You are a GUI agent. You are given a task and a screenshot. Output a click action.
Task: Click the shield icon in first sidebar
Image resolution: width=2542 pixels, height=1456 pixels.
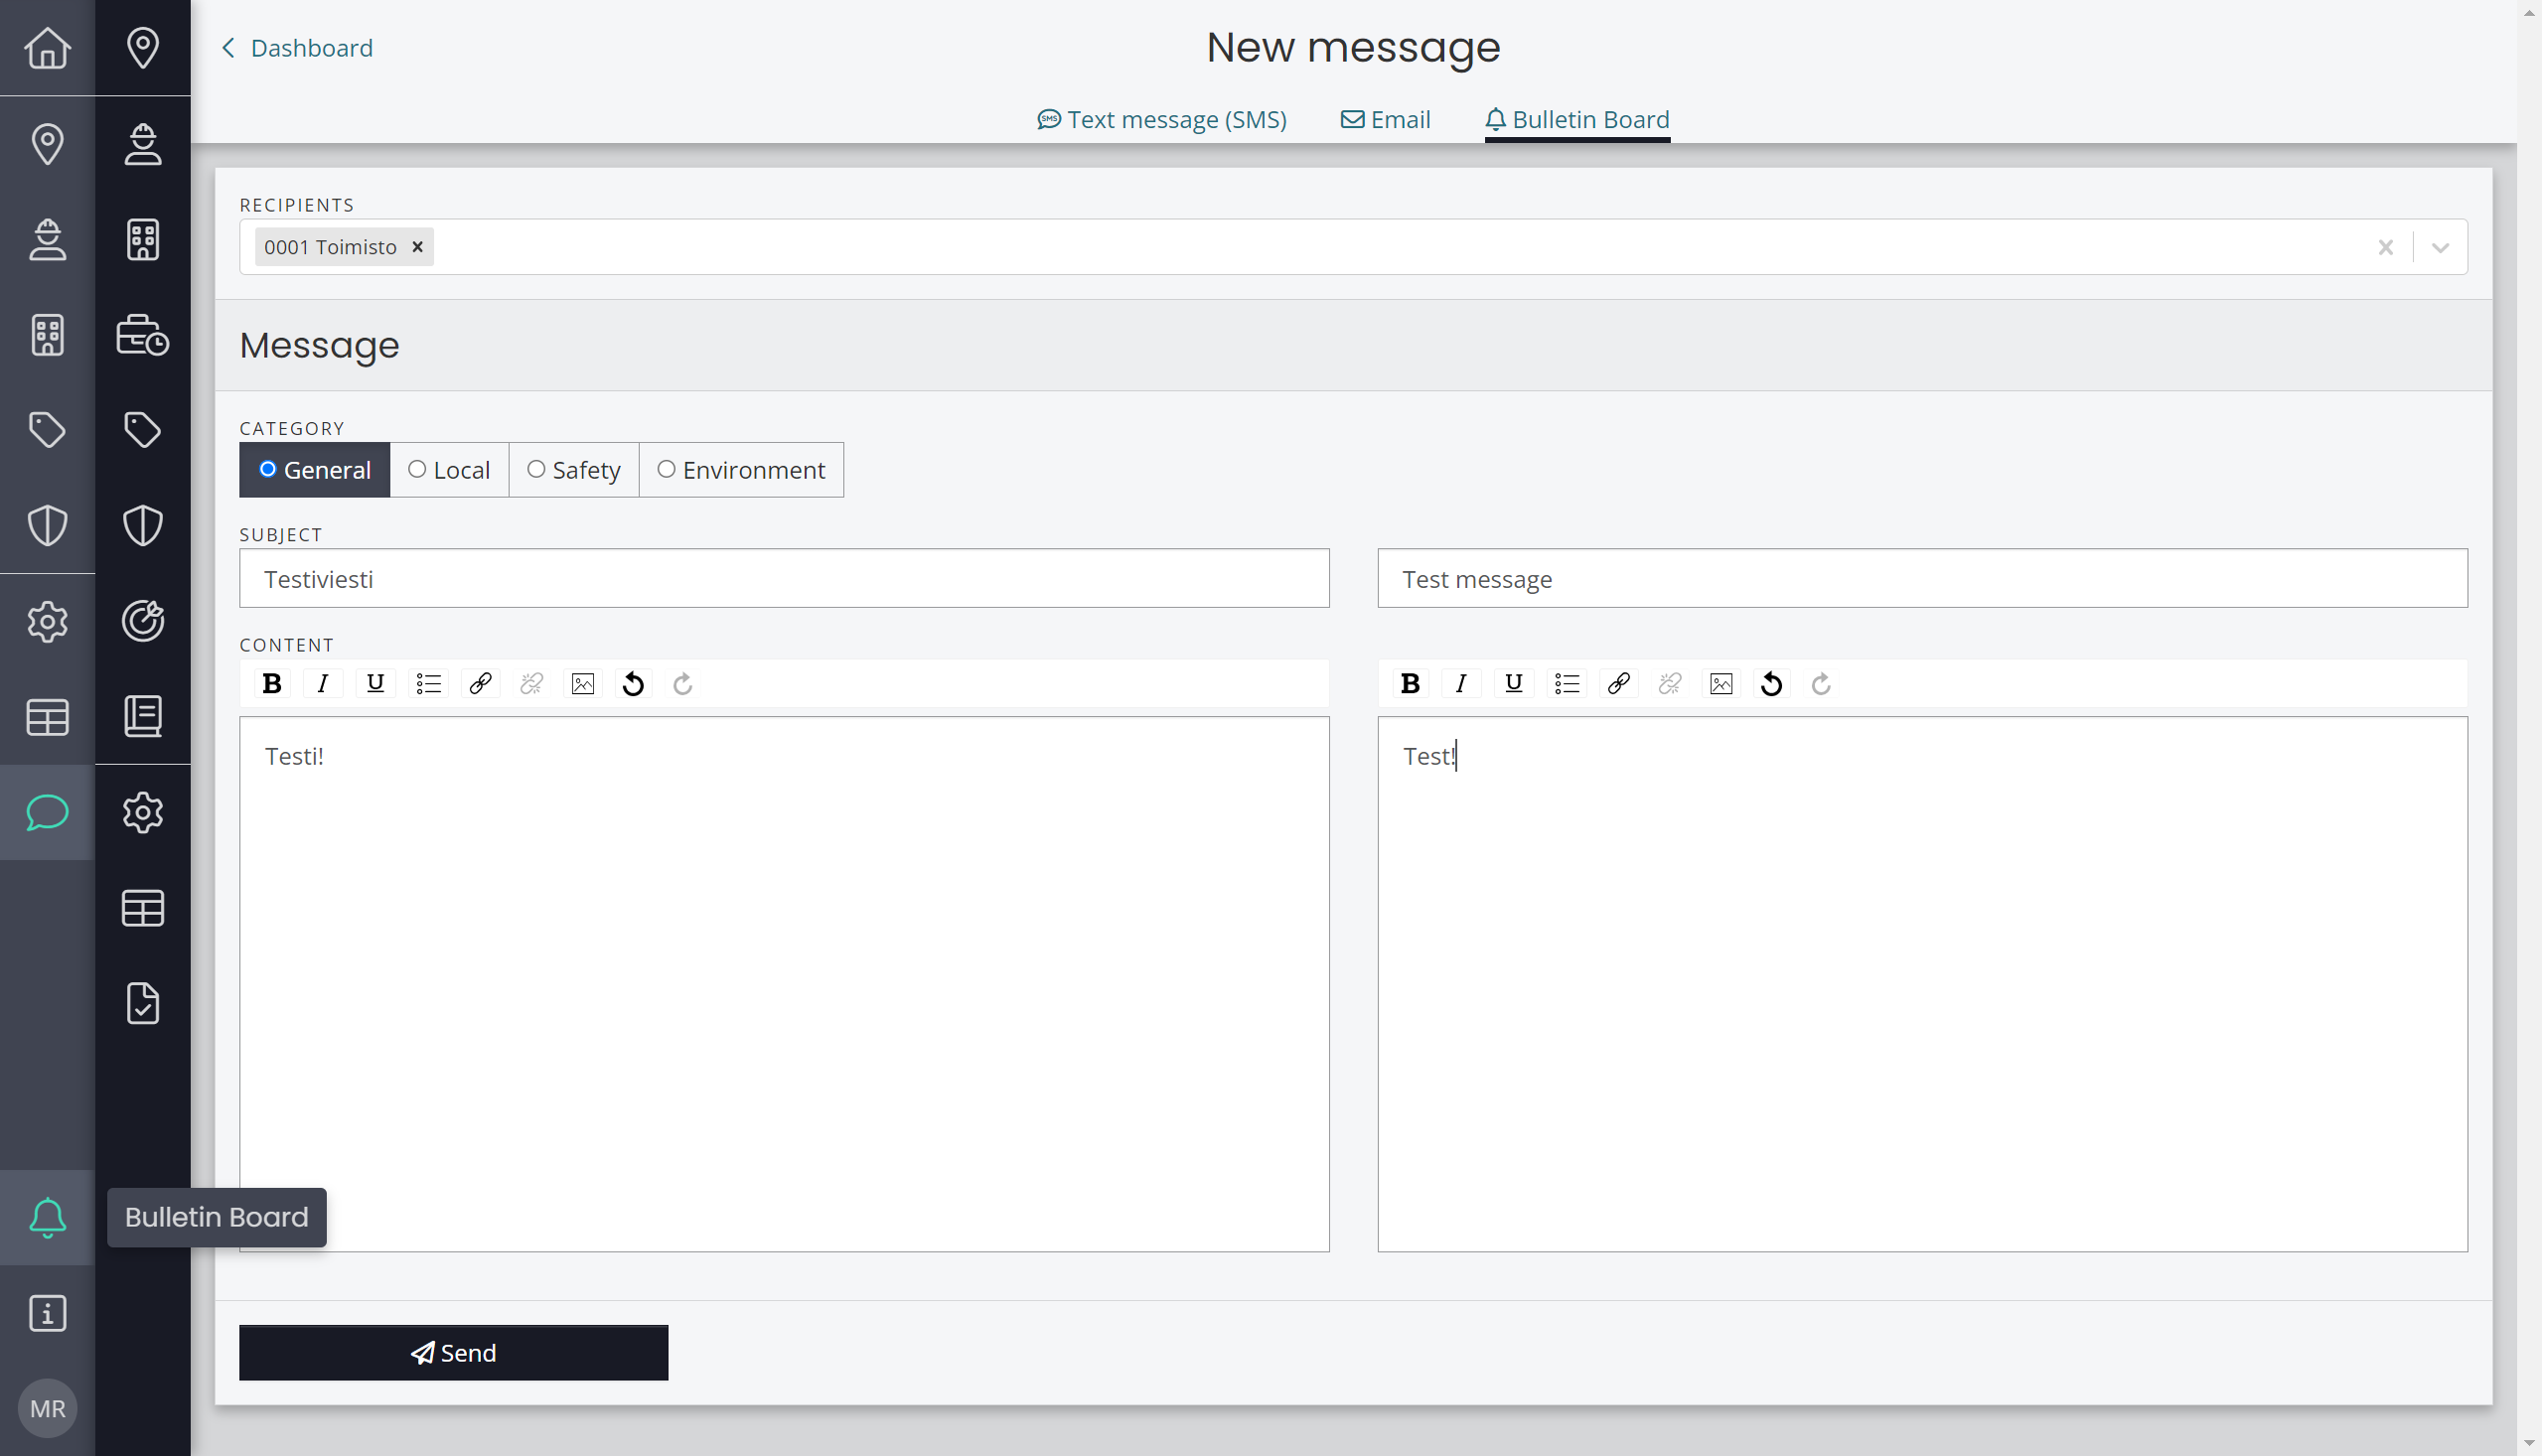pos(47,525)
